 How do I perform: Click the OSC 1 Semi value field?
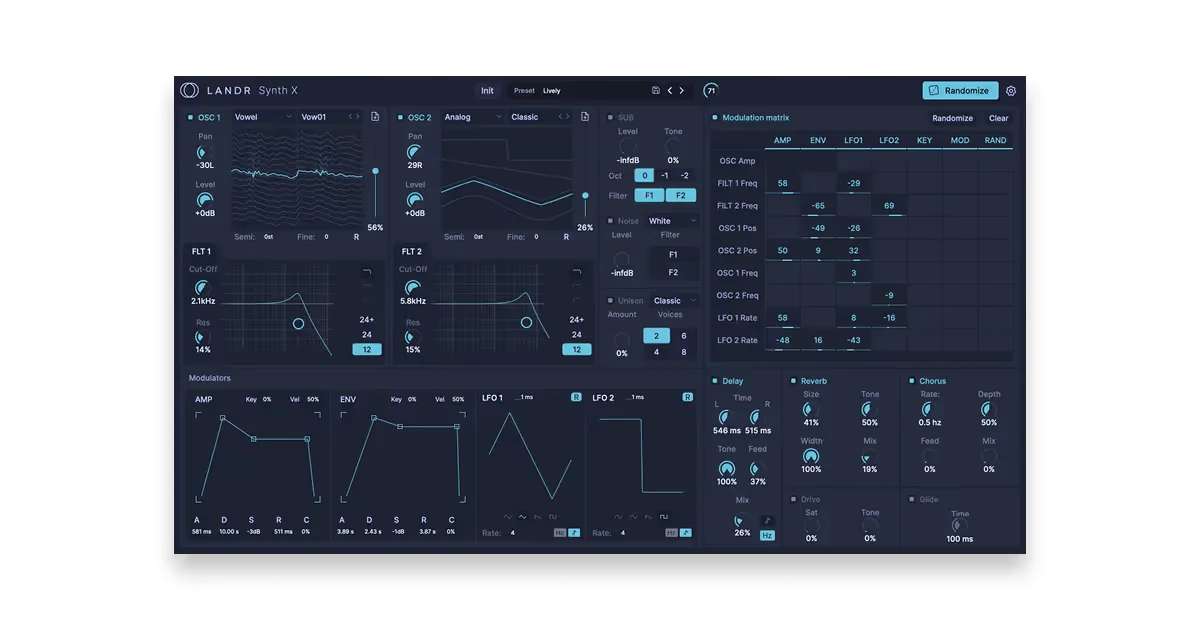[268, 237]
